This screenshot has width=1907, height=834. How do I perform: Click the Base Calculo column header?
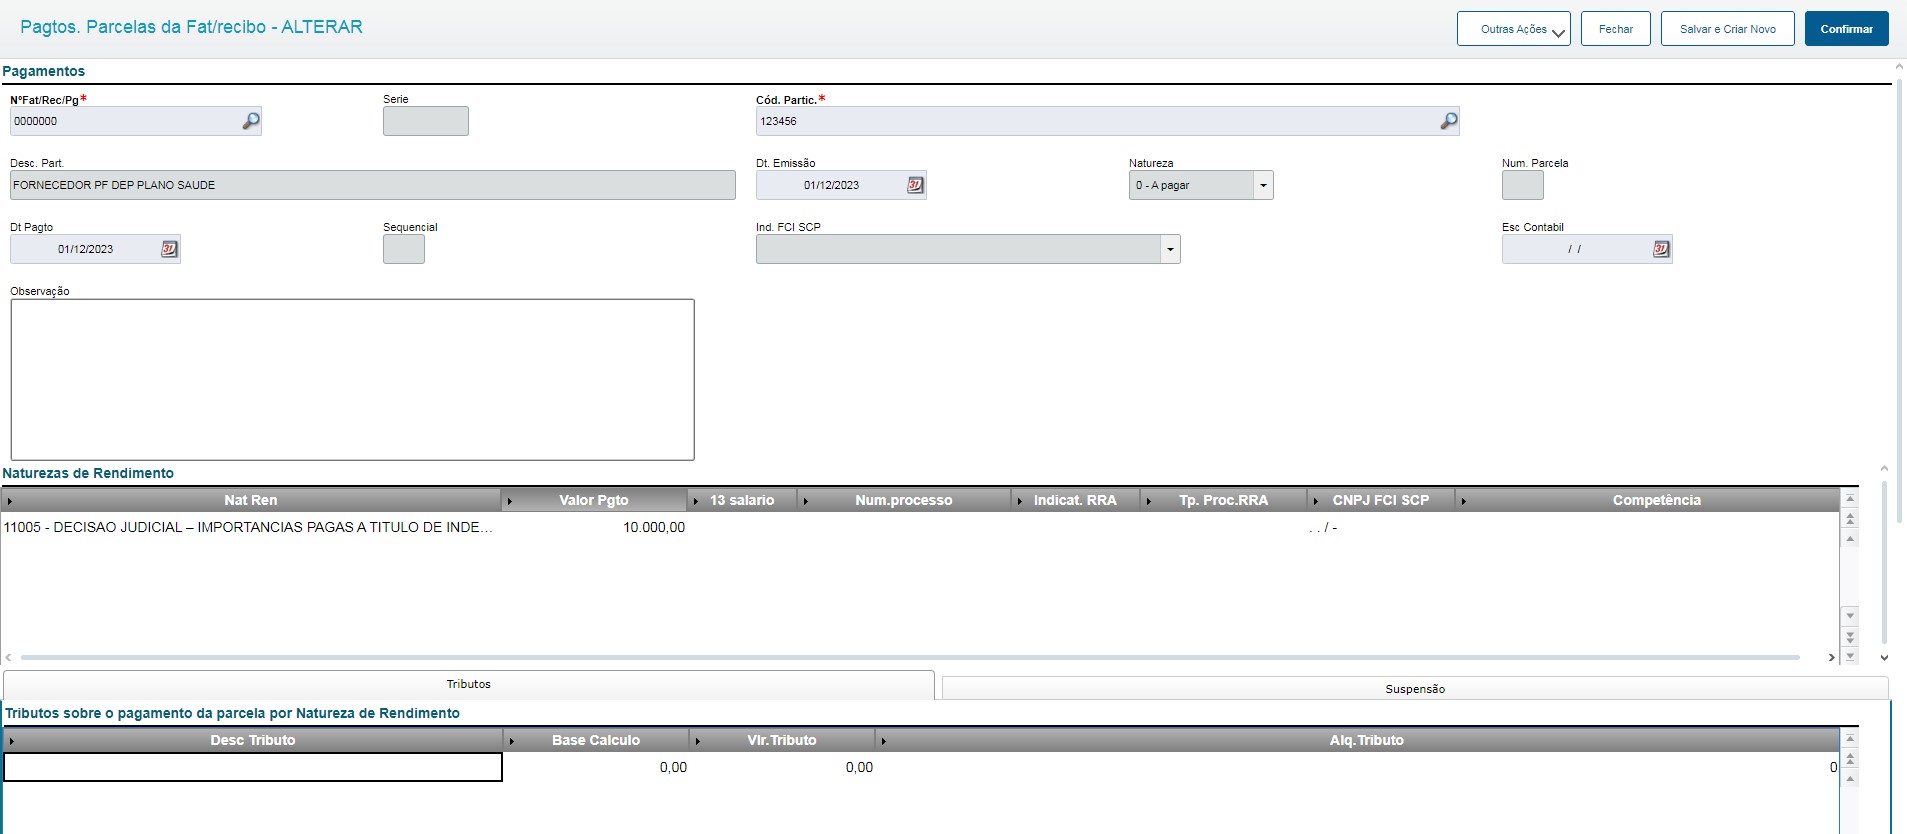596,740
